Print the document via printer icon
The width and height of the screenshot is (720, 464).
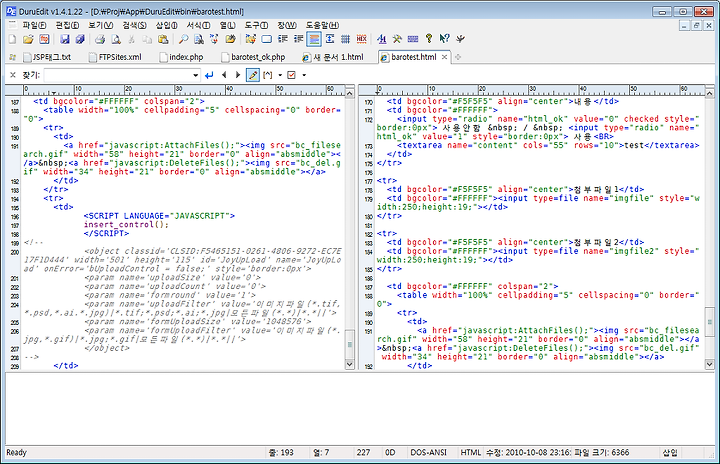100,39
